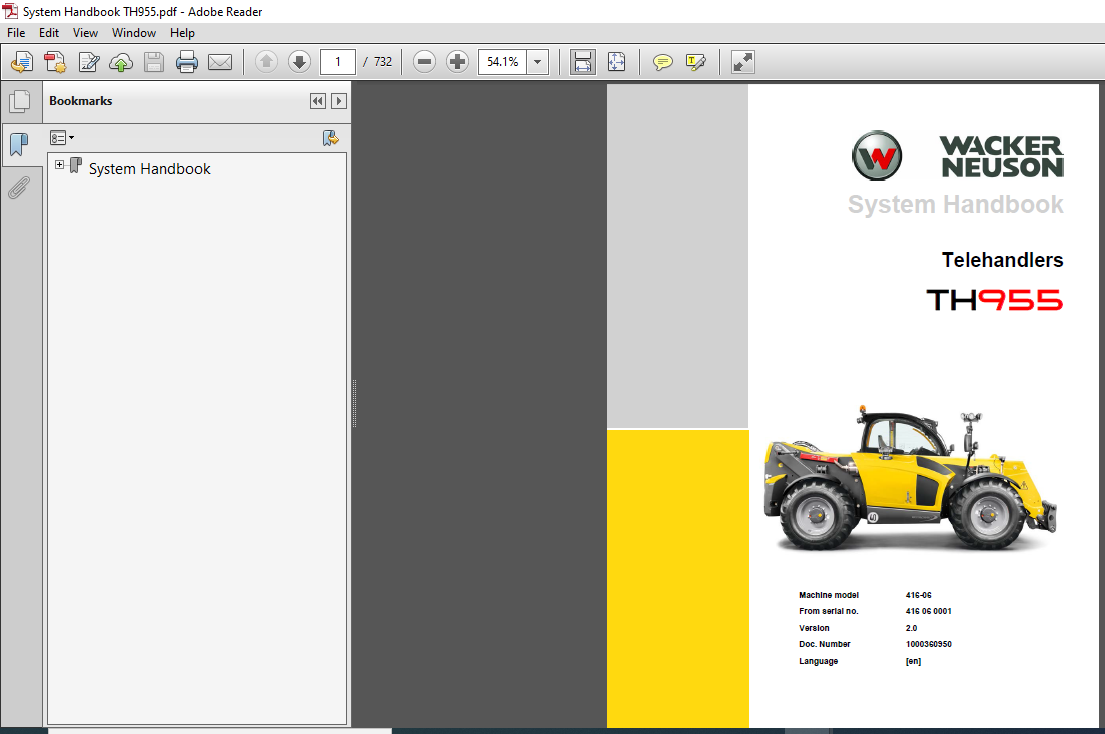Click the Save file floppy icon

(154, 62)
